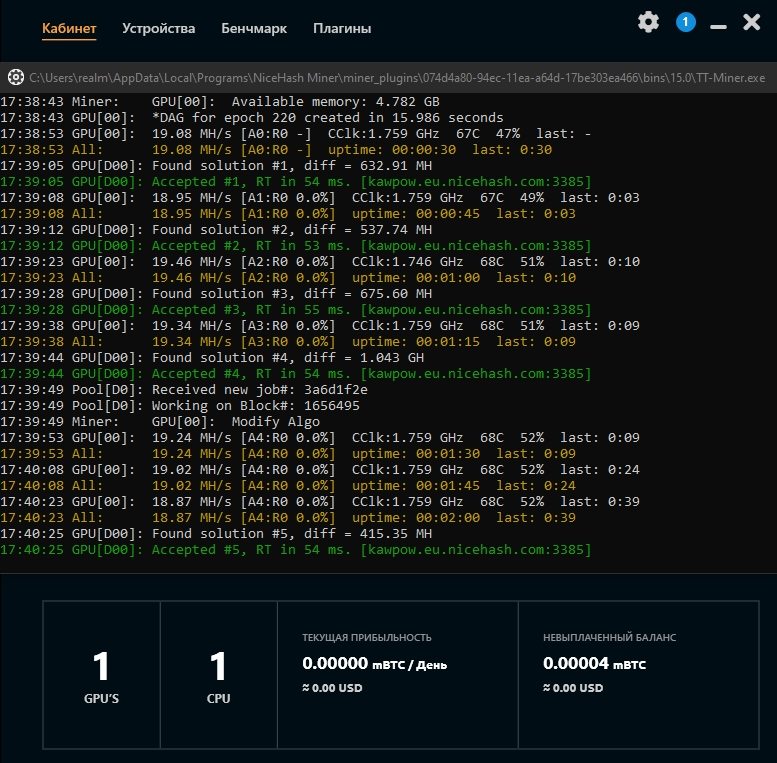Click the "Found solution #4" log line
Screen dimensions: 777x763
pyautogui.click(x=216, y=358)
